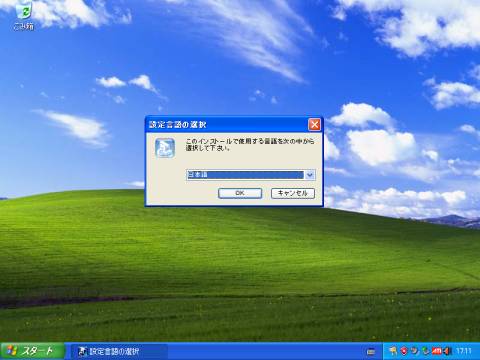Viewport: 480px width, 360px height.
Task: Expand the language dropdown arrow
Action: pyautogui.click(x=310, y=175)
